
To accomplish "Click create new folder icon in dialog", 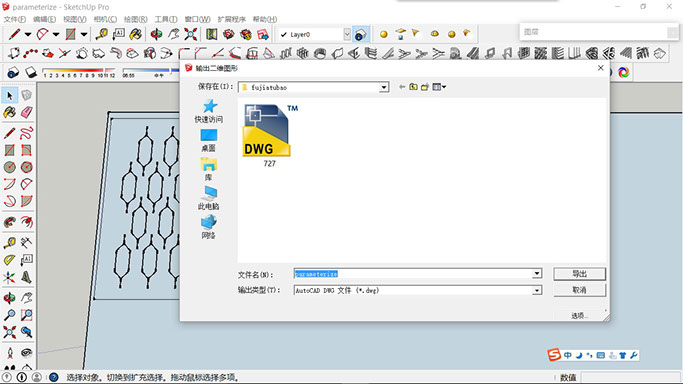I will click(x=425, y=87).
